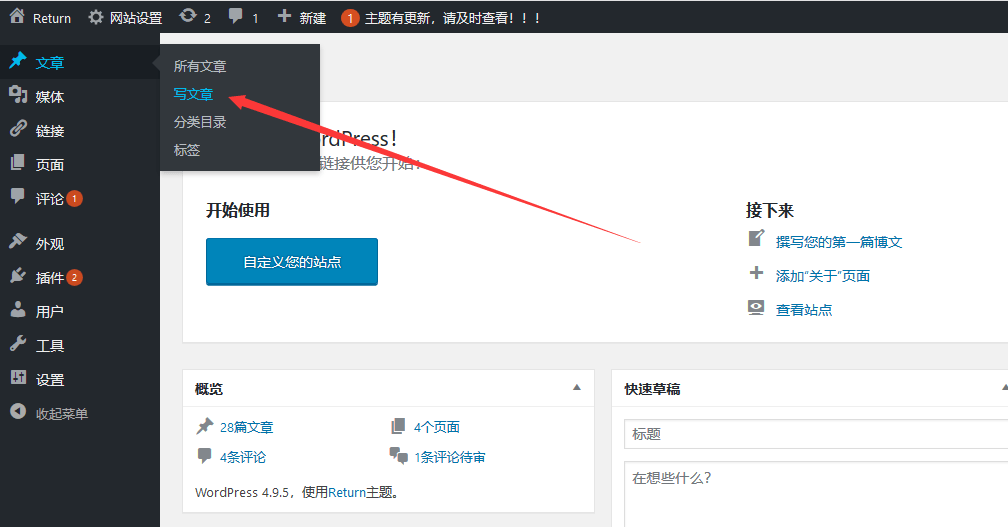The image size is (1008, 527).
Task: Select 分类目录 from the posts submenu
Action: (x=200, y=122)
